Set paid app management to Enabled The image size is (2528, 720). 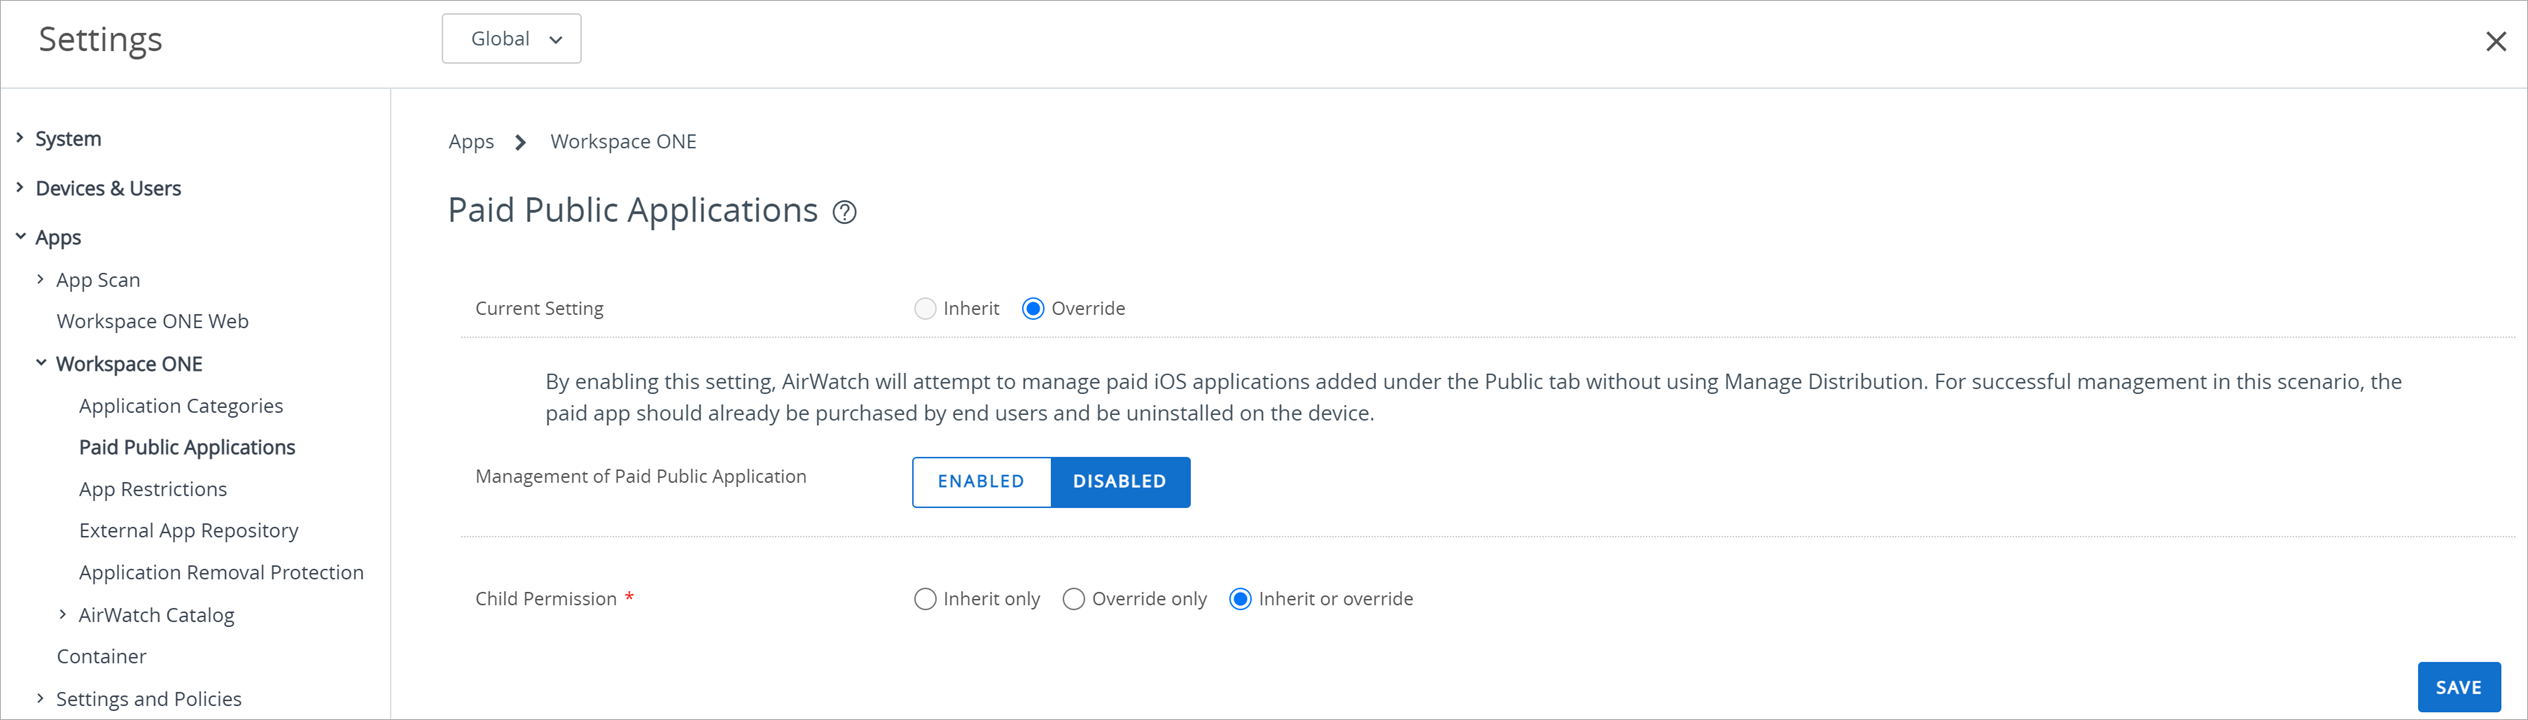[981, 482]
